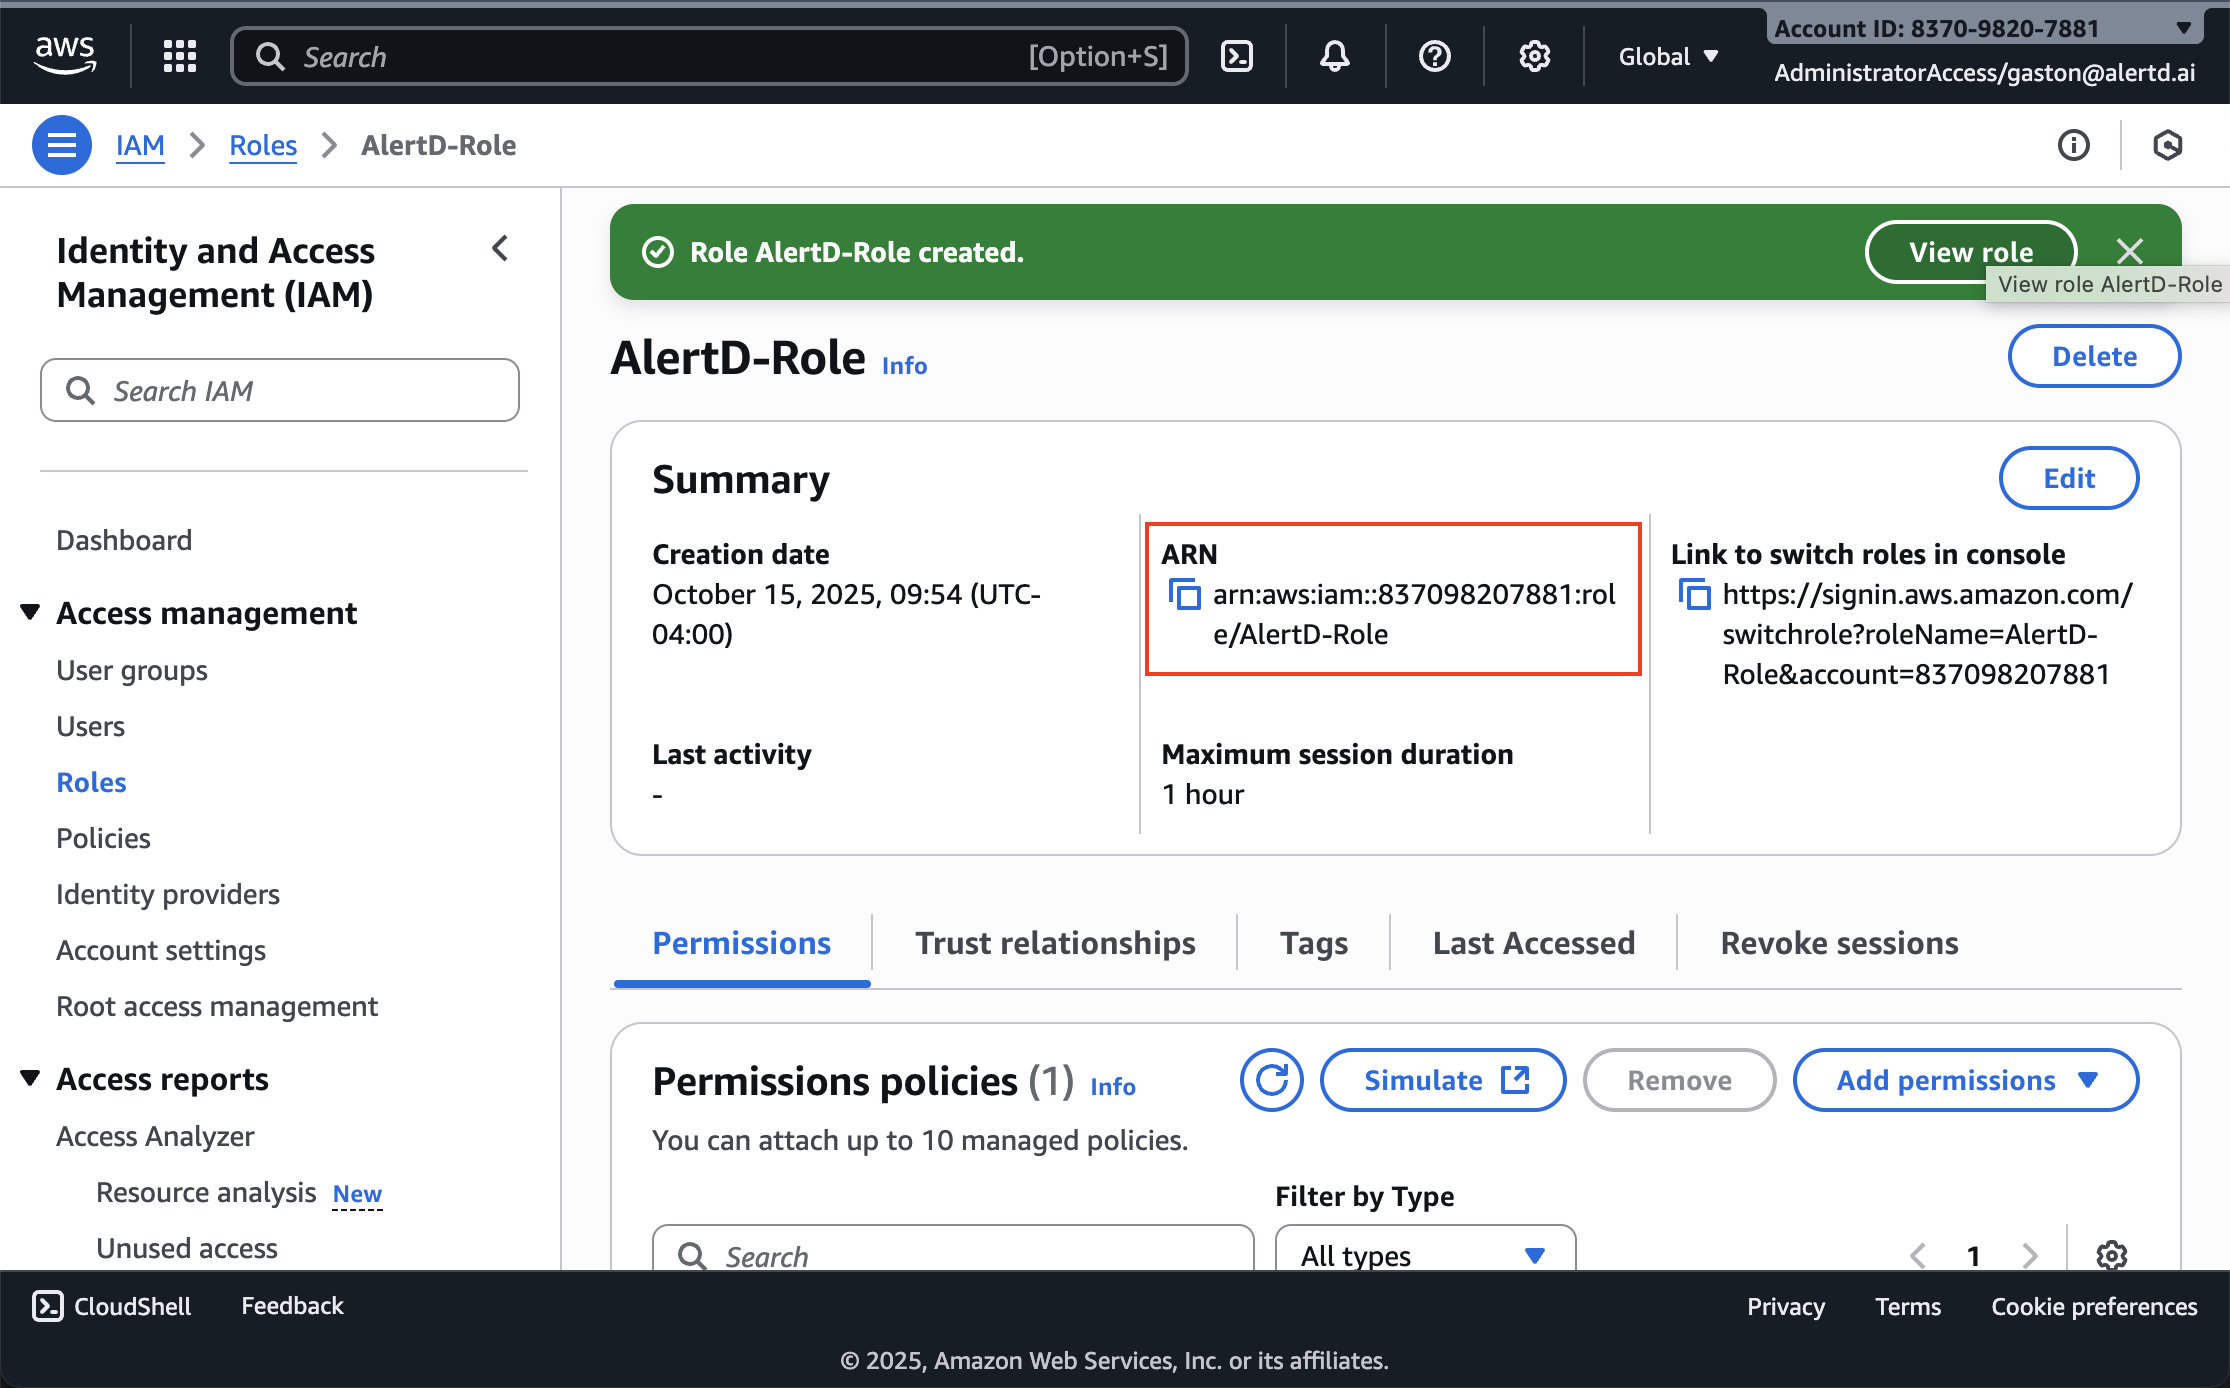Copy the role ARN with its copy icon
The height and width of the screenshot is (1388, 2230).
pos(1185,594)
